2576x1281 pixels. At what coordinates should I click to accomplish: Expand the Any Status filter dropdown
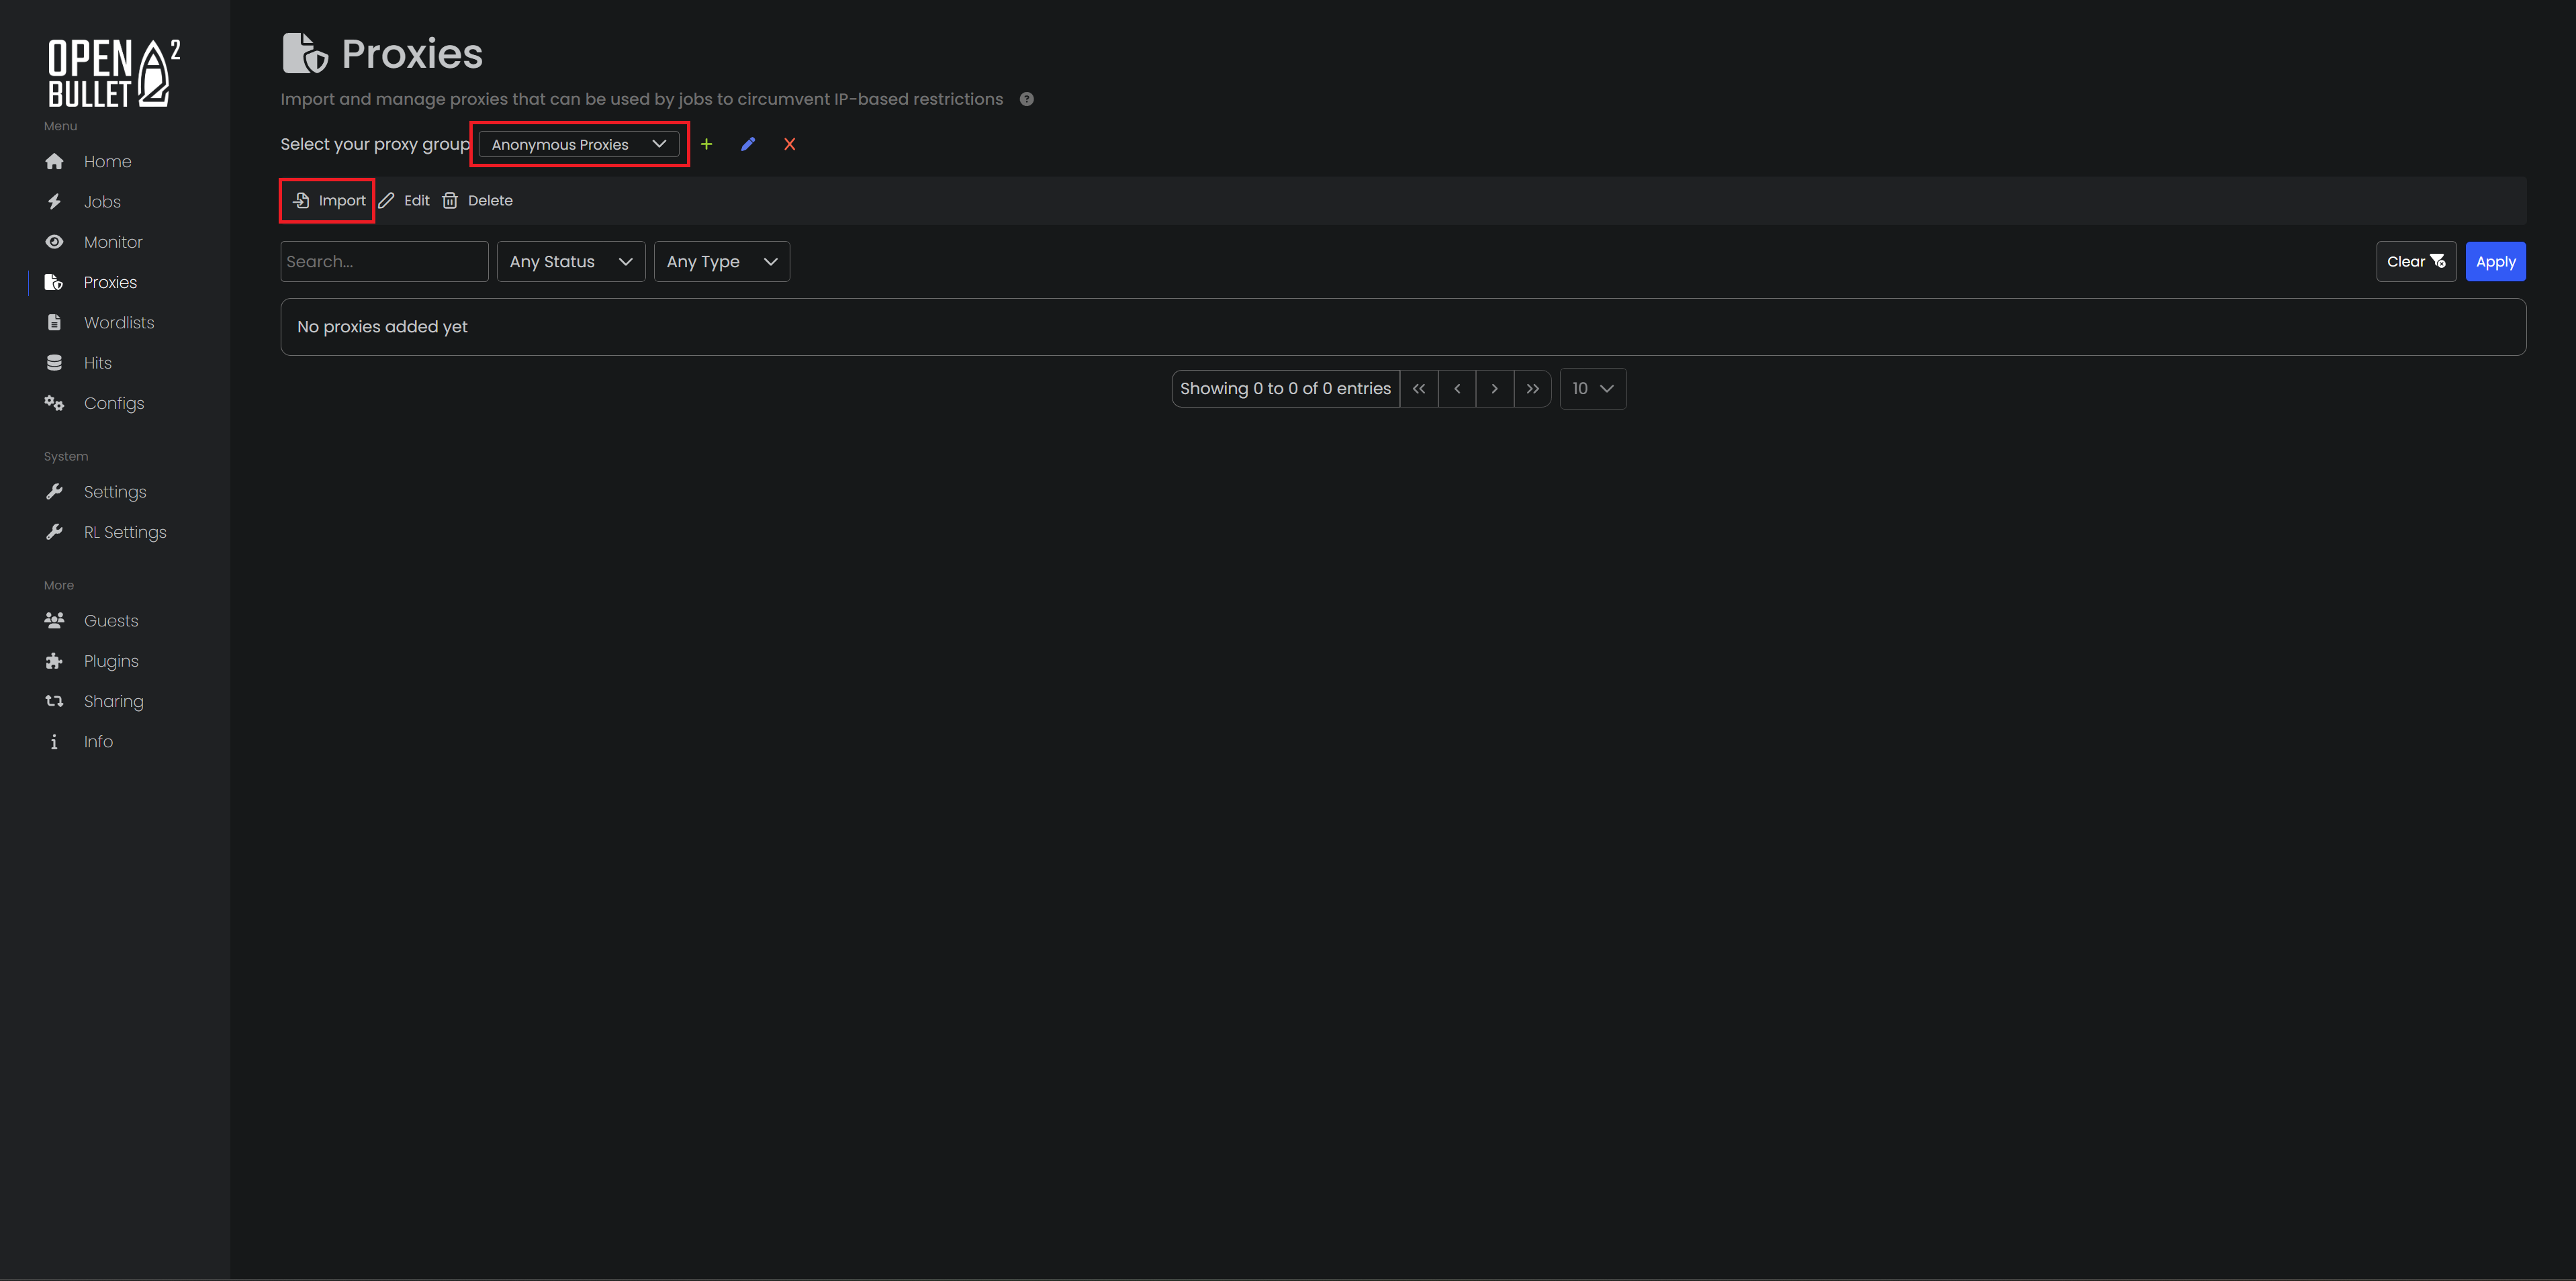click(x=570, y=261)
